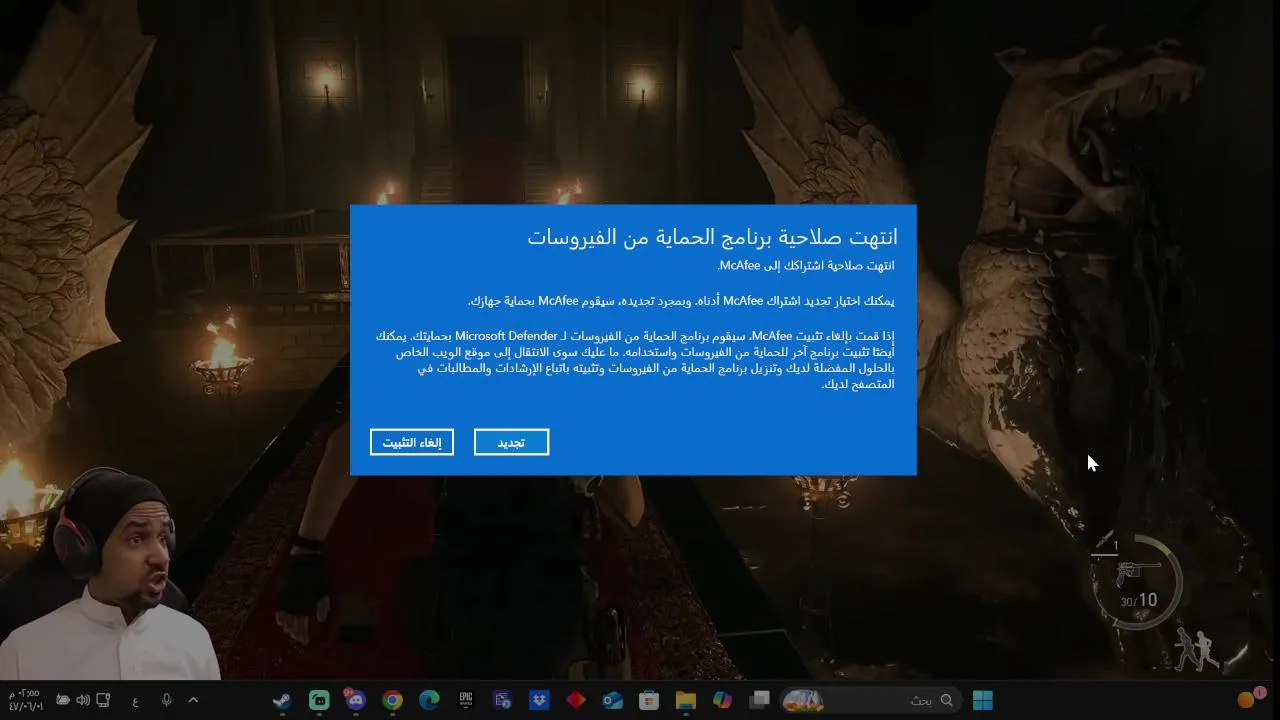Open the Windows Start menu
Viewport: 1280px width, 720px height.
tap(983, 700)
